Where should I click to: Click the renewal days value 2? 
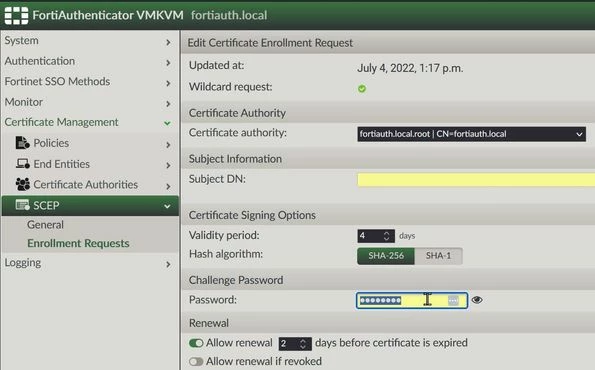(x=283, y=344)
